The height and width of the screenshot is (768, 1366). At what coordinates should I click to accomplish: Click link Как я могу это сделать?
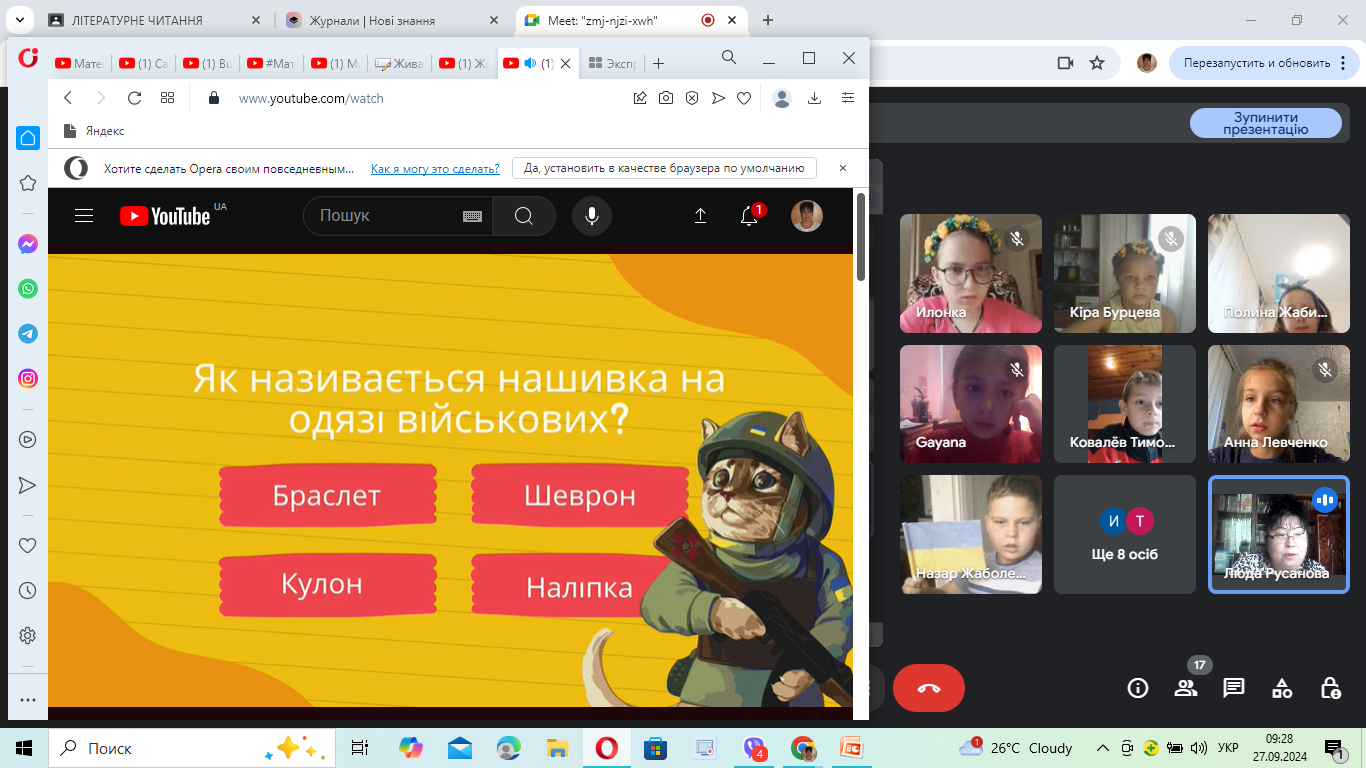click(x=435, y=169)
